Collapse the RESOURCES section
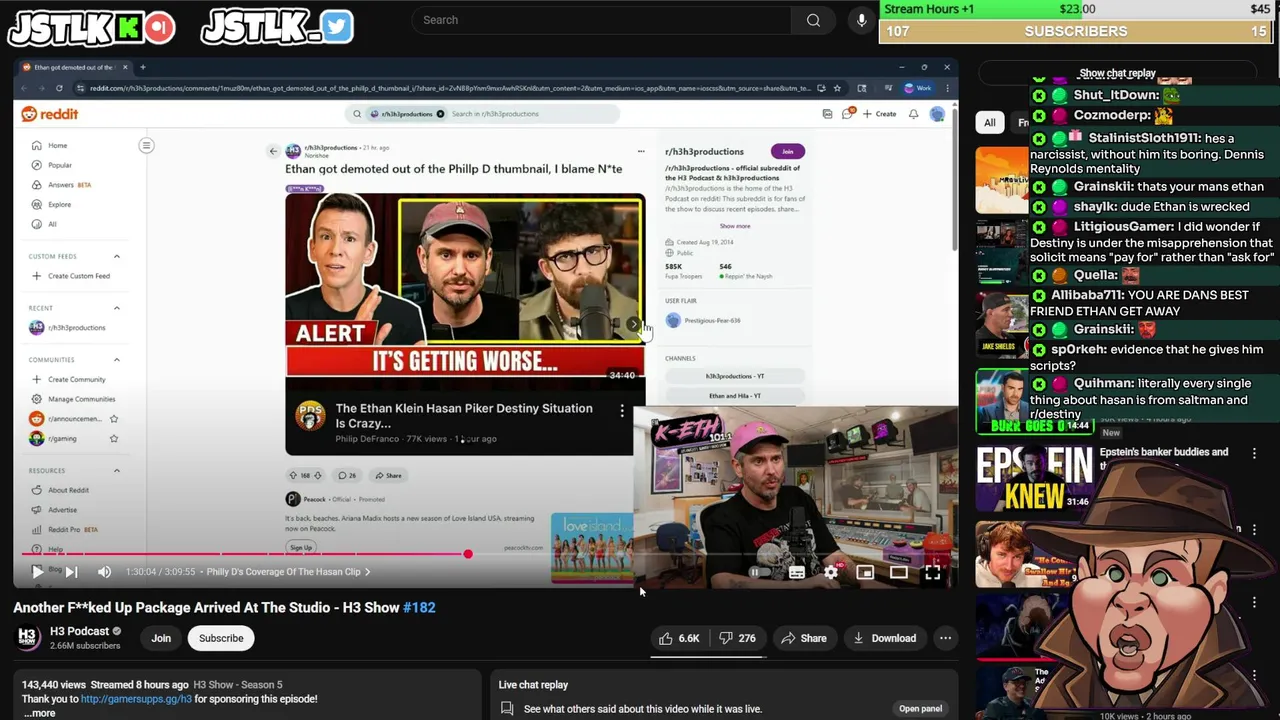The width and height of the screenshot is (1280, 720). (117, 470)
